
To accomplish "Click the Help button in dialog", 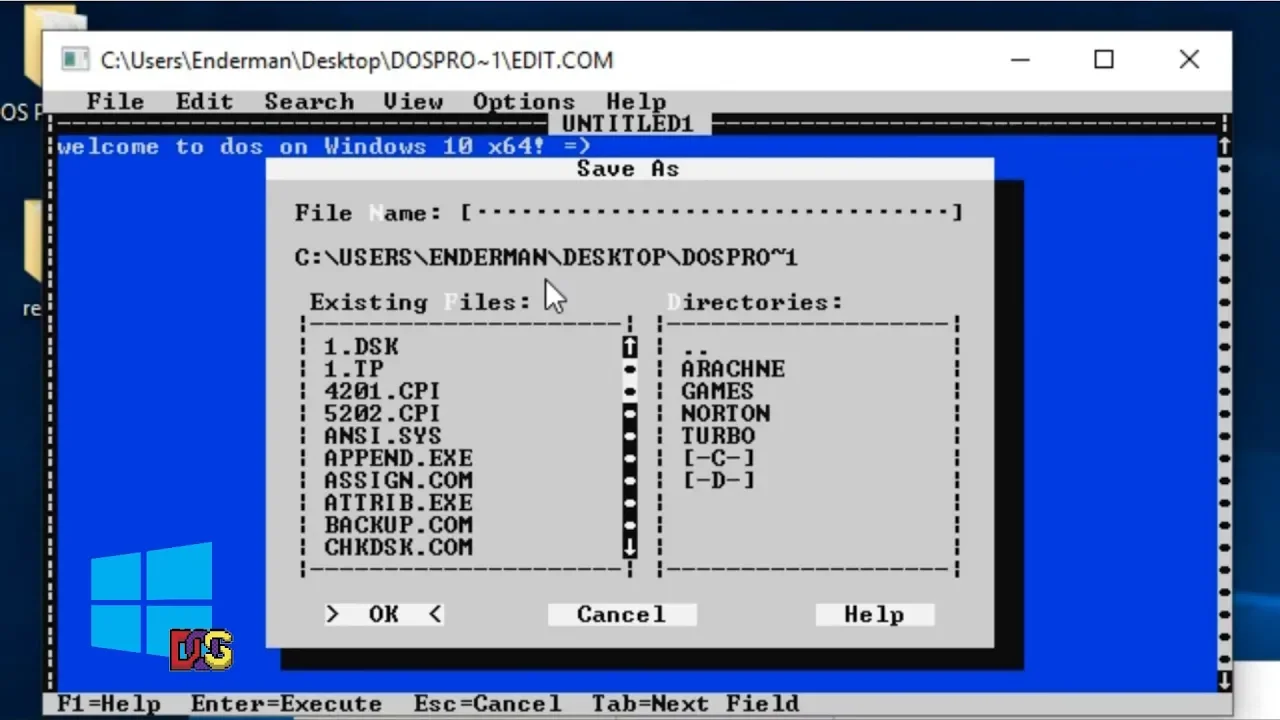I will coord(874,614).
